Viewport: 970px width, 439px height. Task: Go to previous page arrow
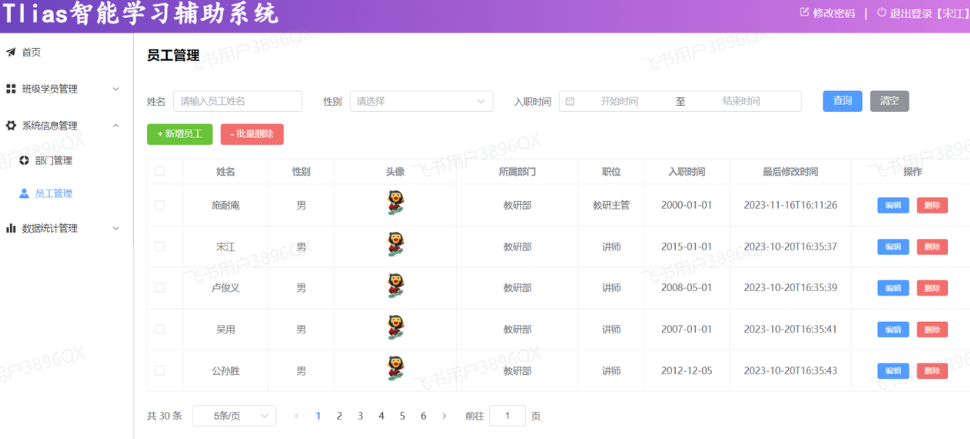tap(297, 416)
